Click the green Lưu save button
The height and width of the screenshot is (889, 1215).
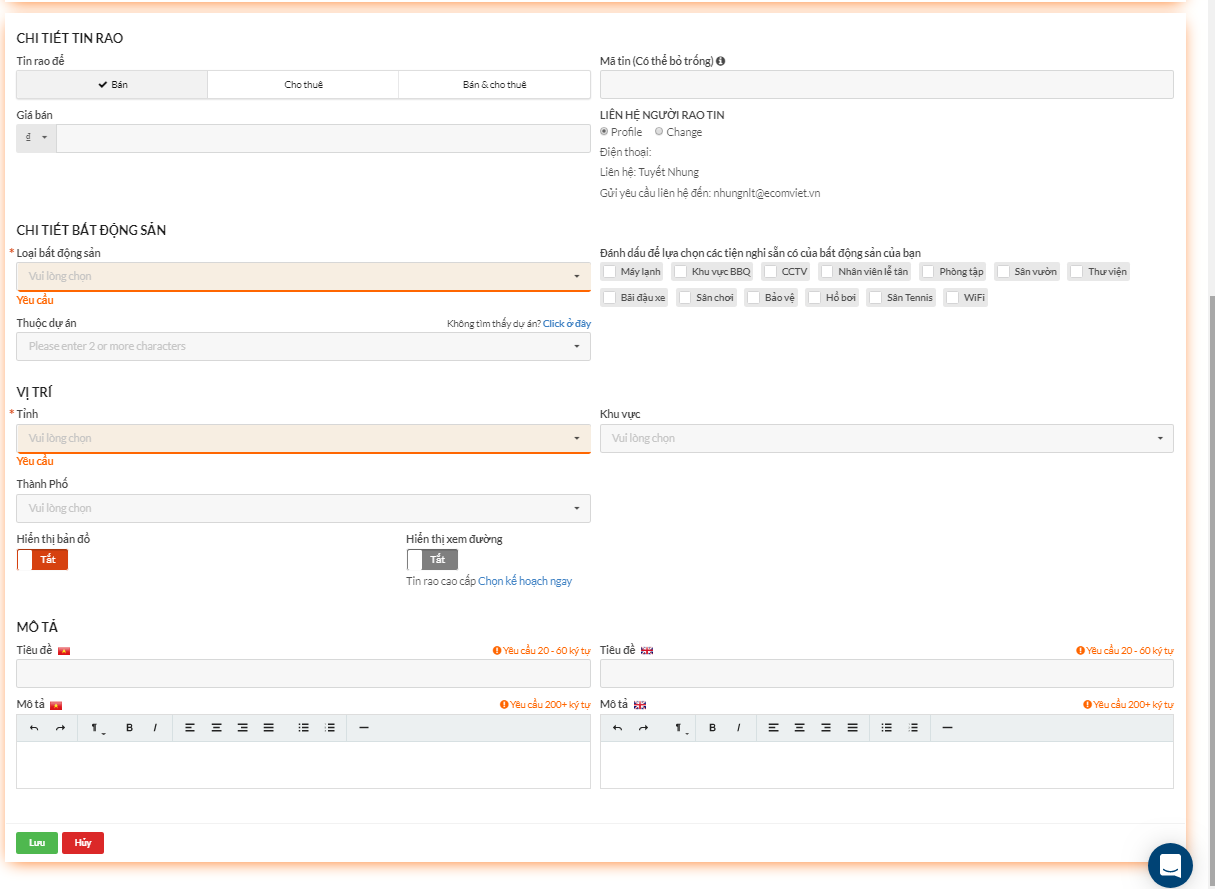[37, 843]
